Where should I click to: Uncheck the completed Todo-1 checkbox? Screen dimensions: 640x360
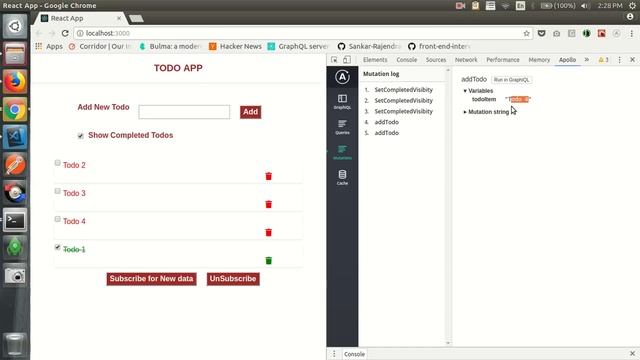[58, 247]
